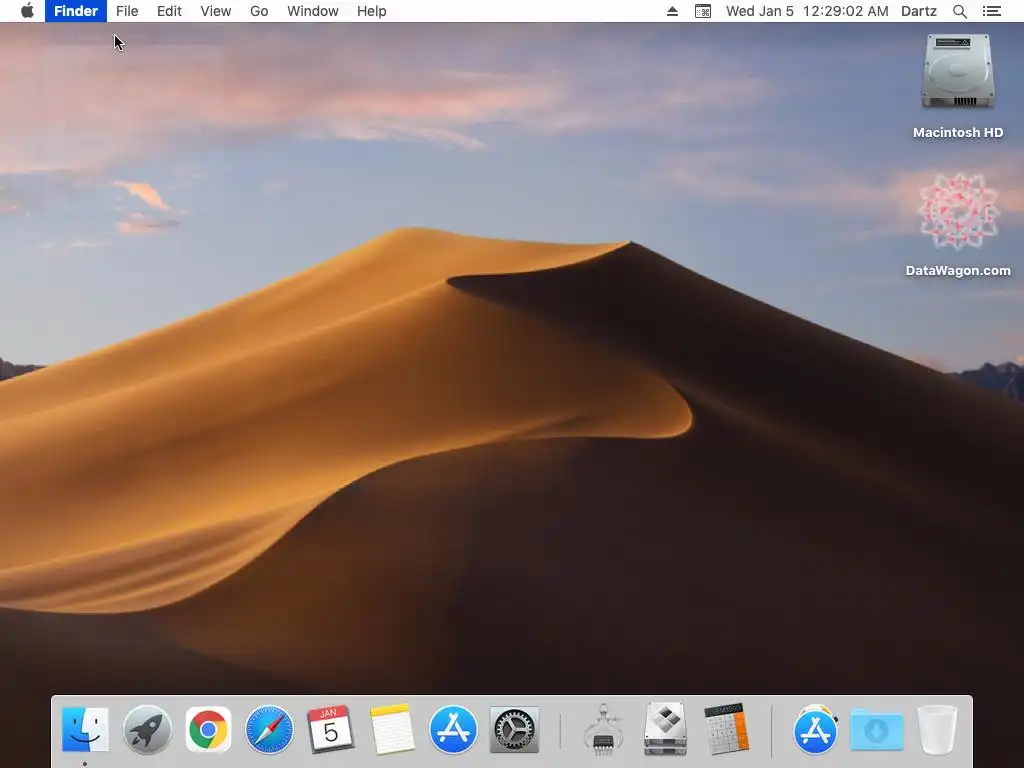Viewport: 1024px width, 768px height.
Task: Open the Trash in Dock
Action: click(938, 729)
